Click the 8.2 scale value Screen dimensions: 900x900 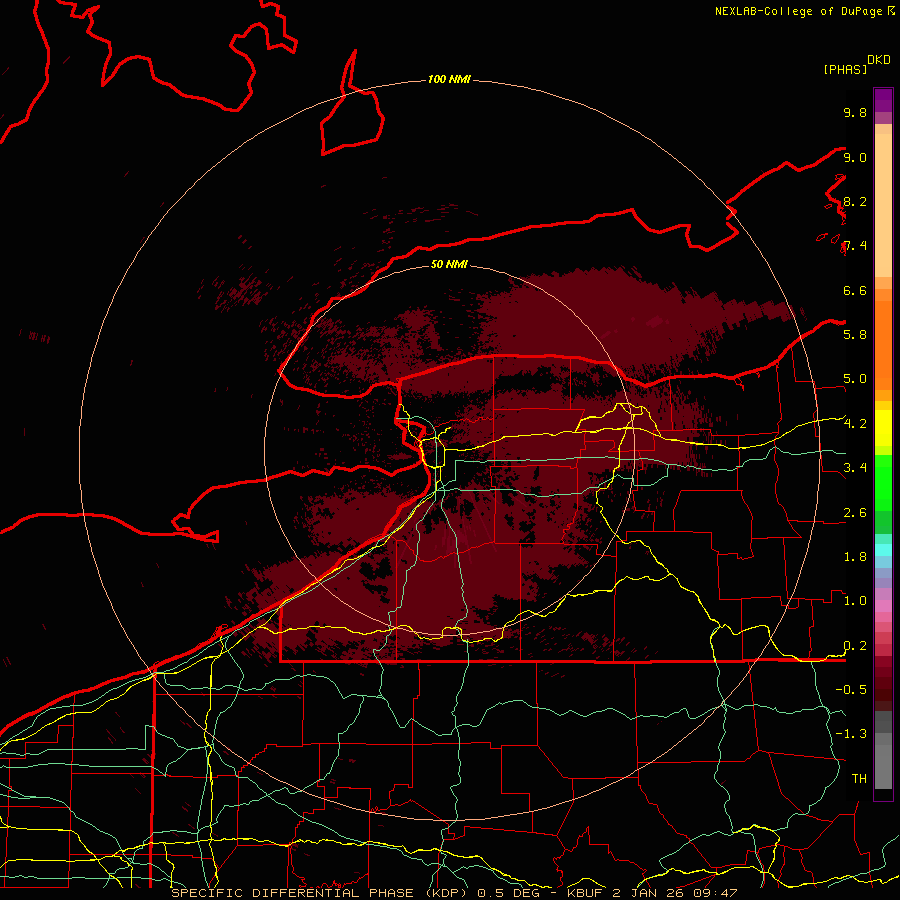point(855,201)
